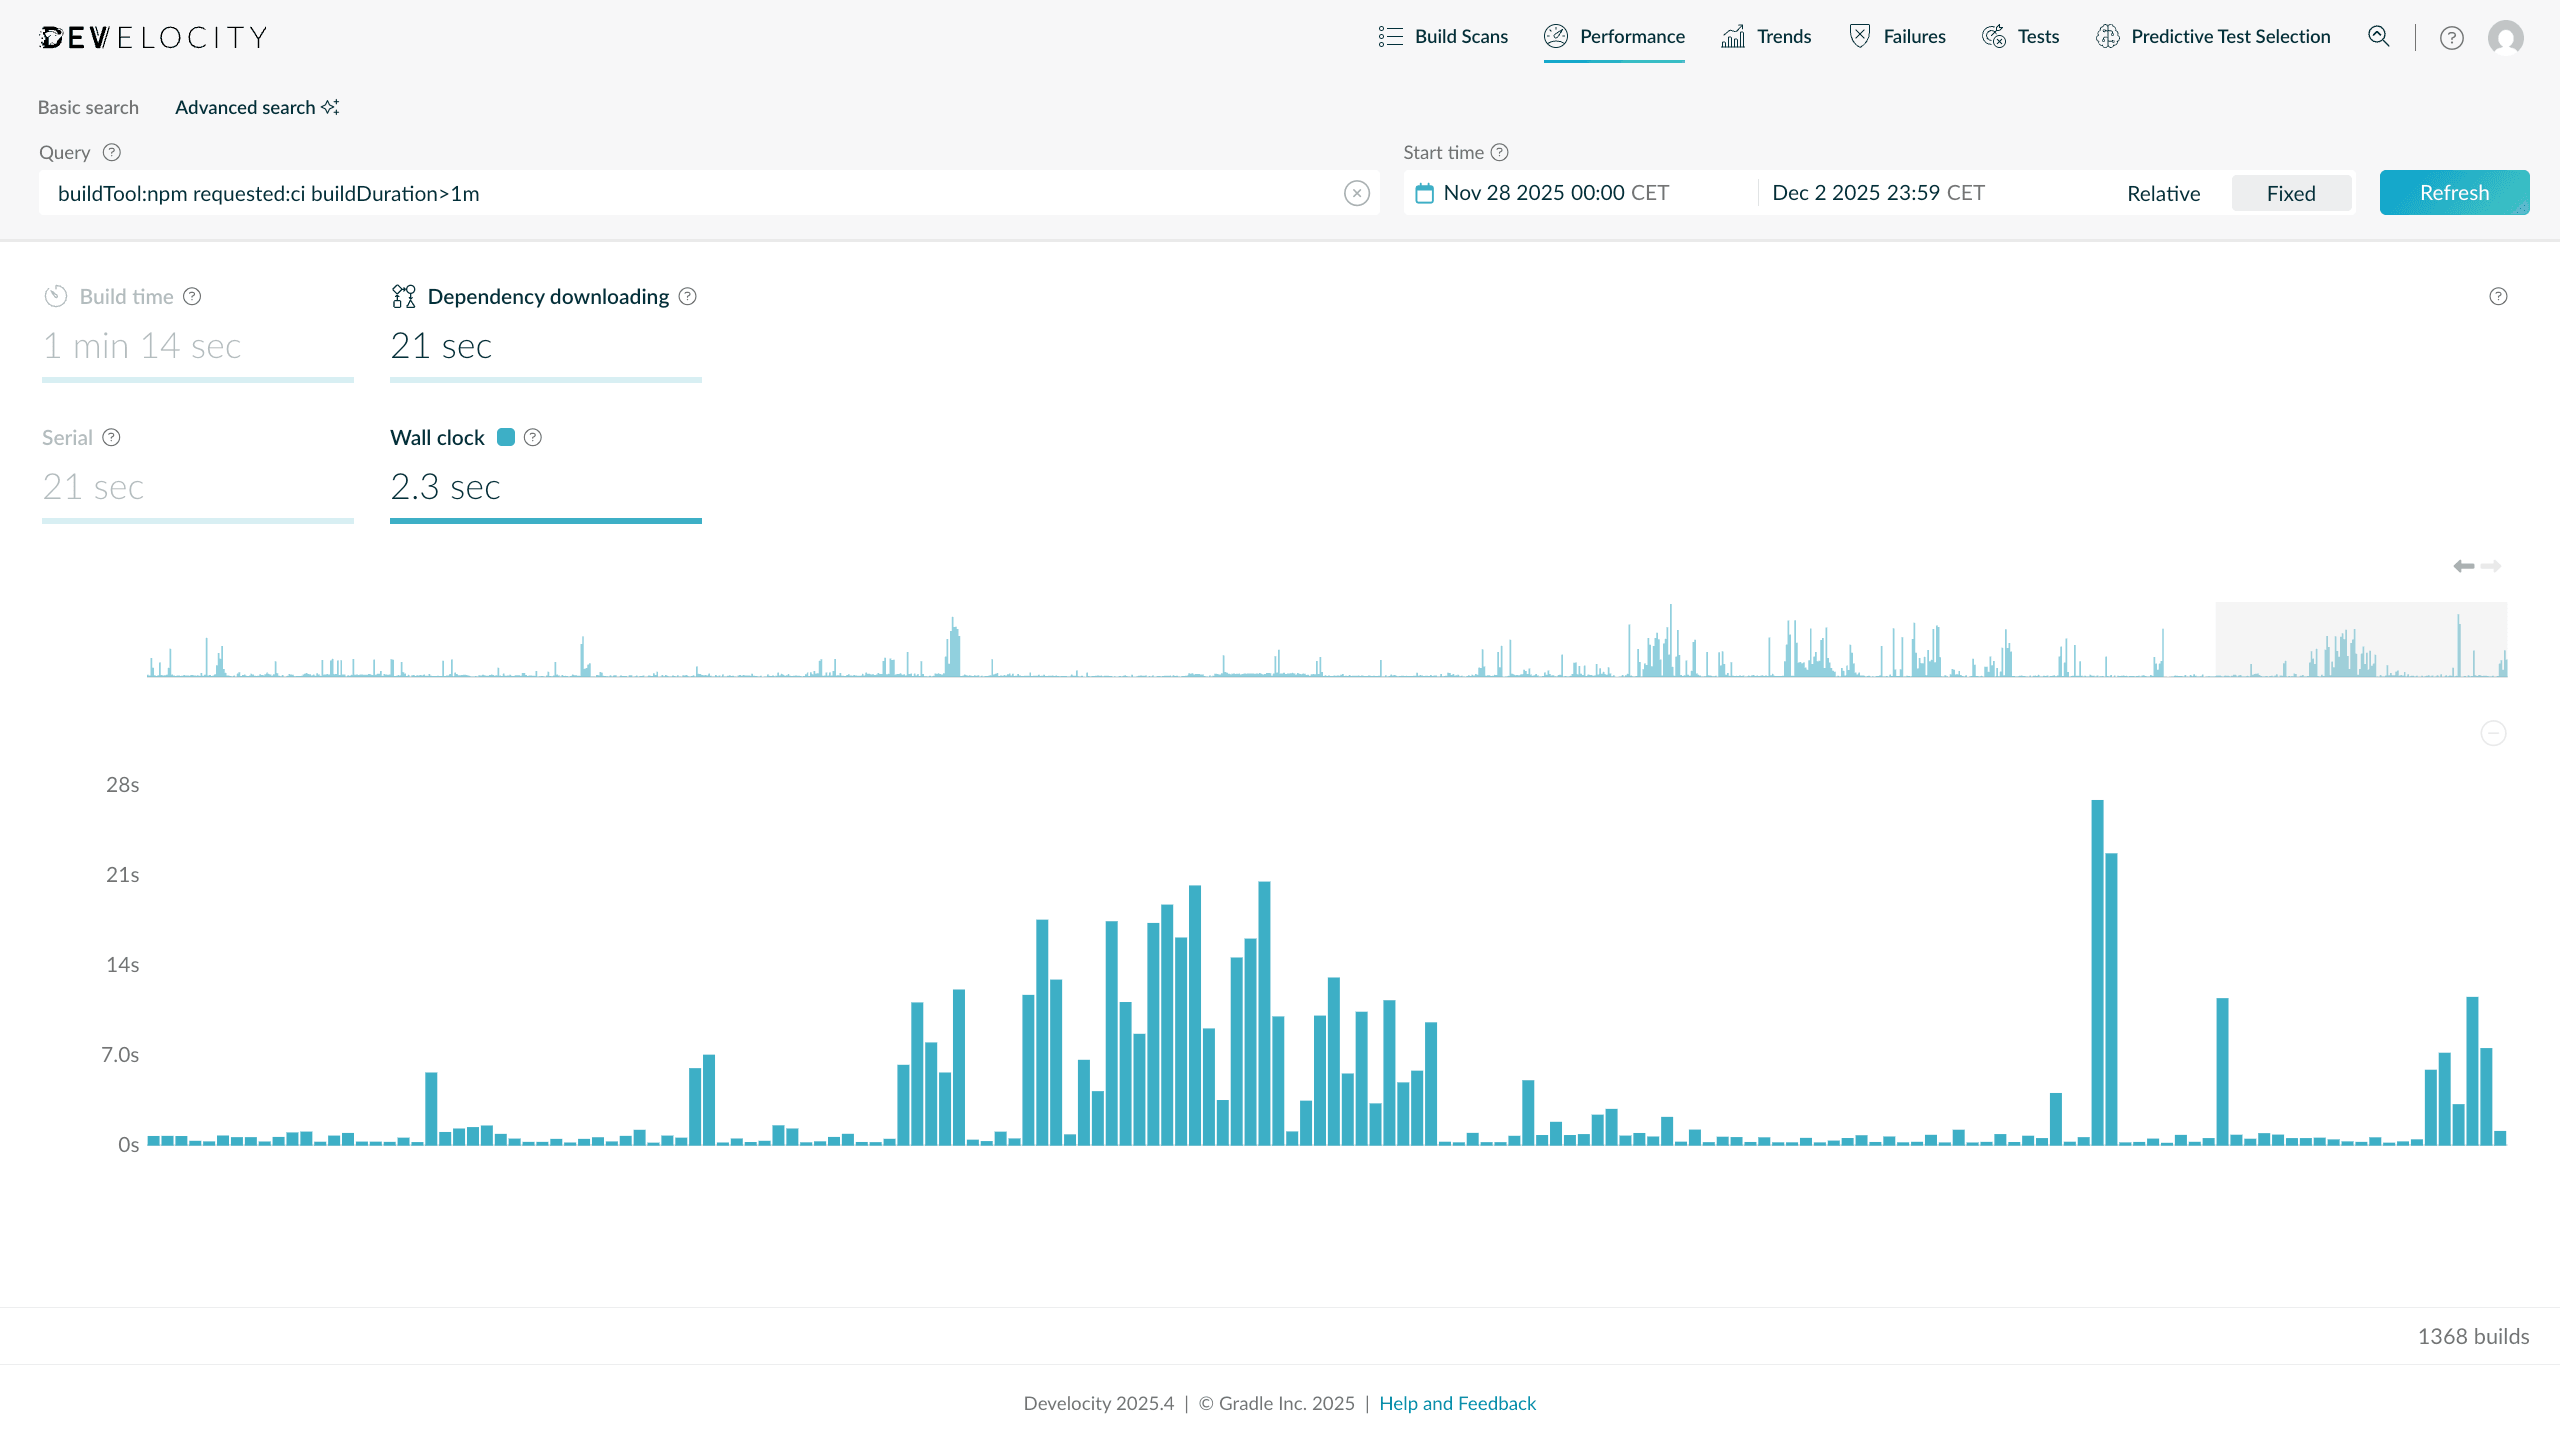Open the Trends chart view
Viewport: 2560px width, 1440px height.
tap(1783, 36)
